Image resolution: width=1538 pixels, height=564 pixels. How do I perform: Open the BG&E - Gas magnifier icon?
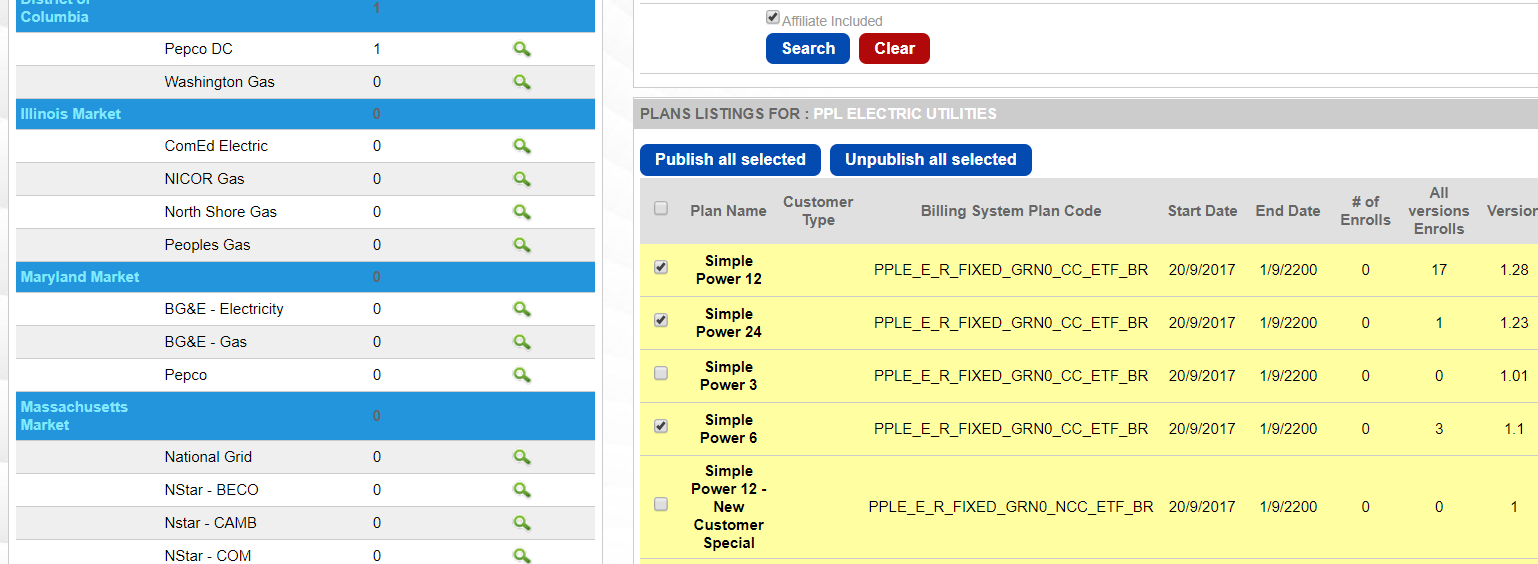pos(521,342)
